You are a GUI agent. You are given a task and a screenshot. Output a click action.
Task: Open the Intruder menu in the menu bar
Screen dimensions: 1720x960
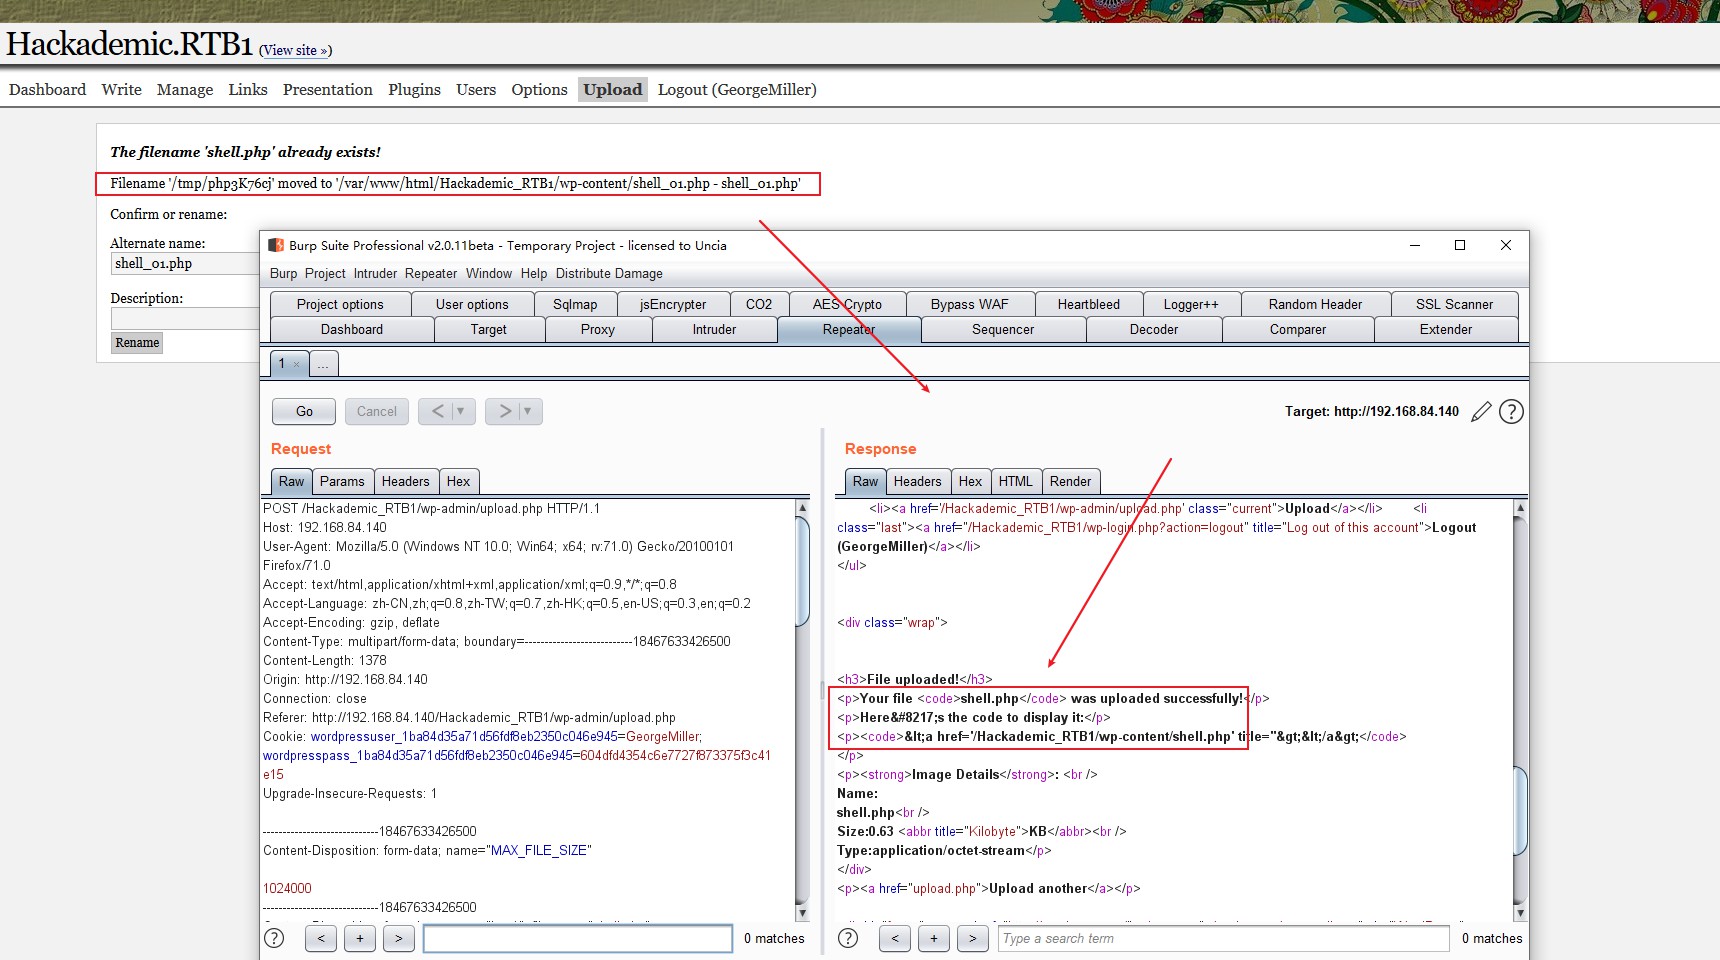click(x=375, y=273)
